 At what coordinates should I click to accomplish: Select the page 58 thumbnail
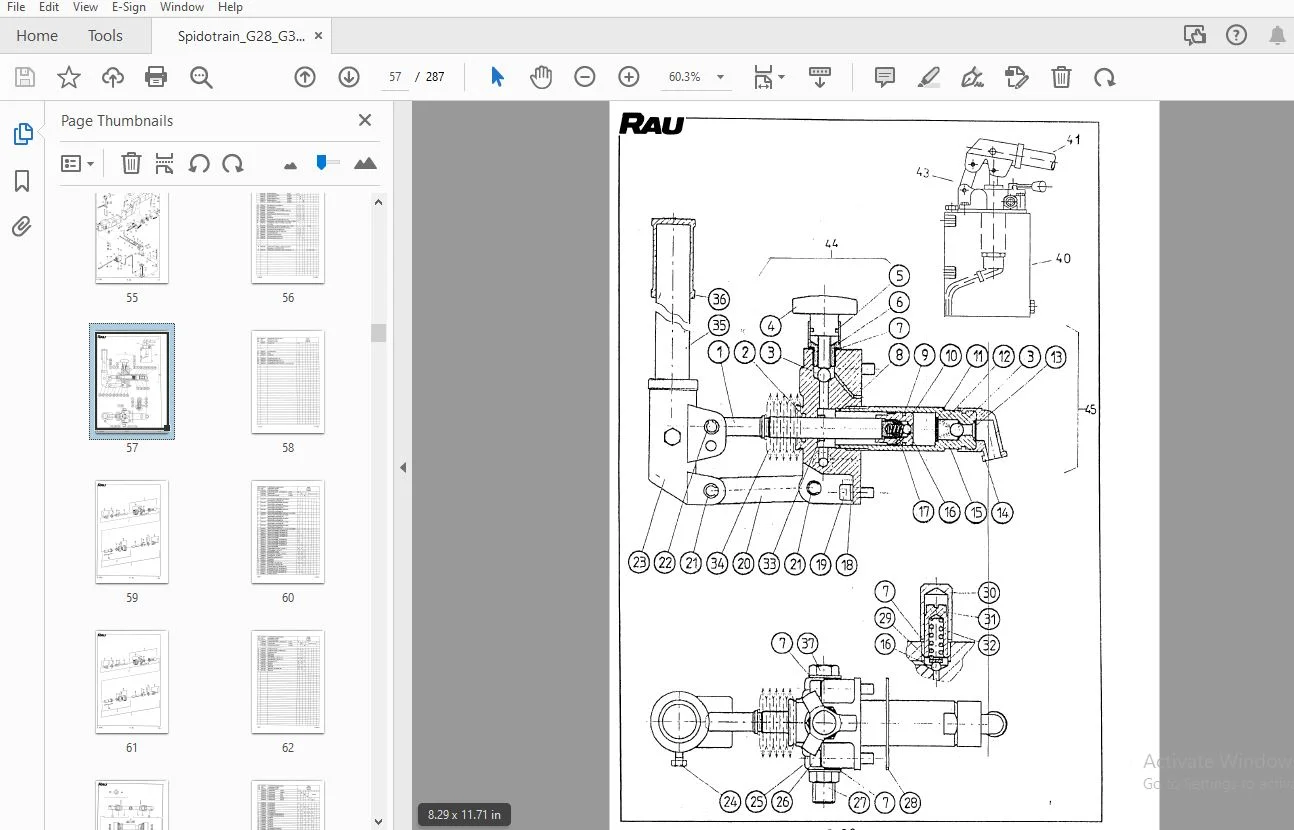coord(288,382)
